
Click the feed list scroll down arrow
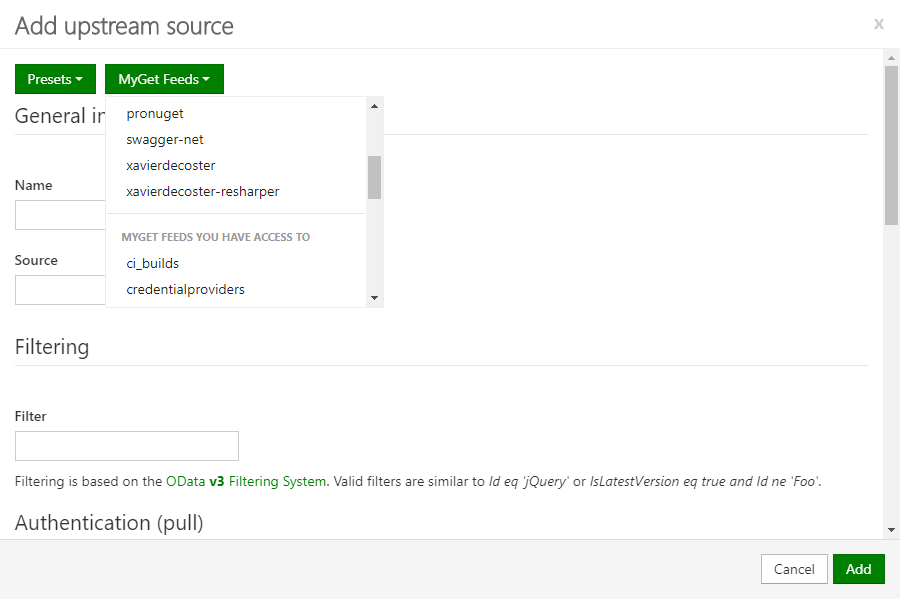[x=374, y=297]
